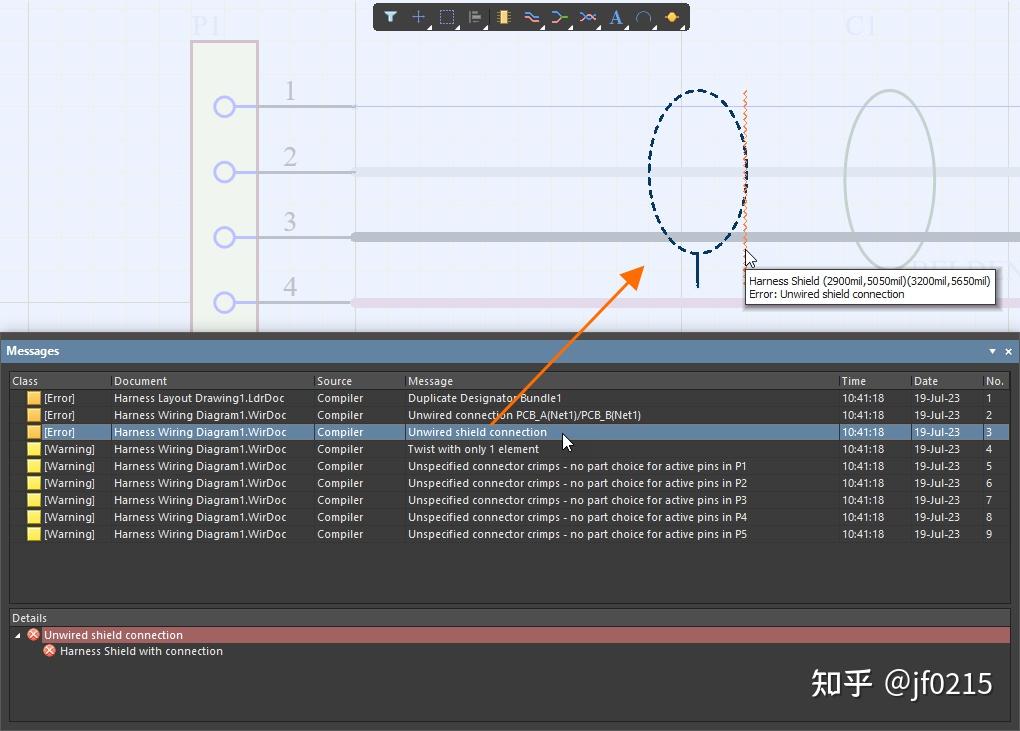Select the Place Text tool
The width and height of the screenshot is (1020, 731).
click(x=616, y=17)
